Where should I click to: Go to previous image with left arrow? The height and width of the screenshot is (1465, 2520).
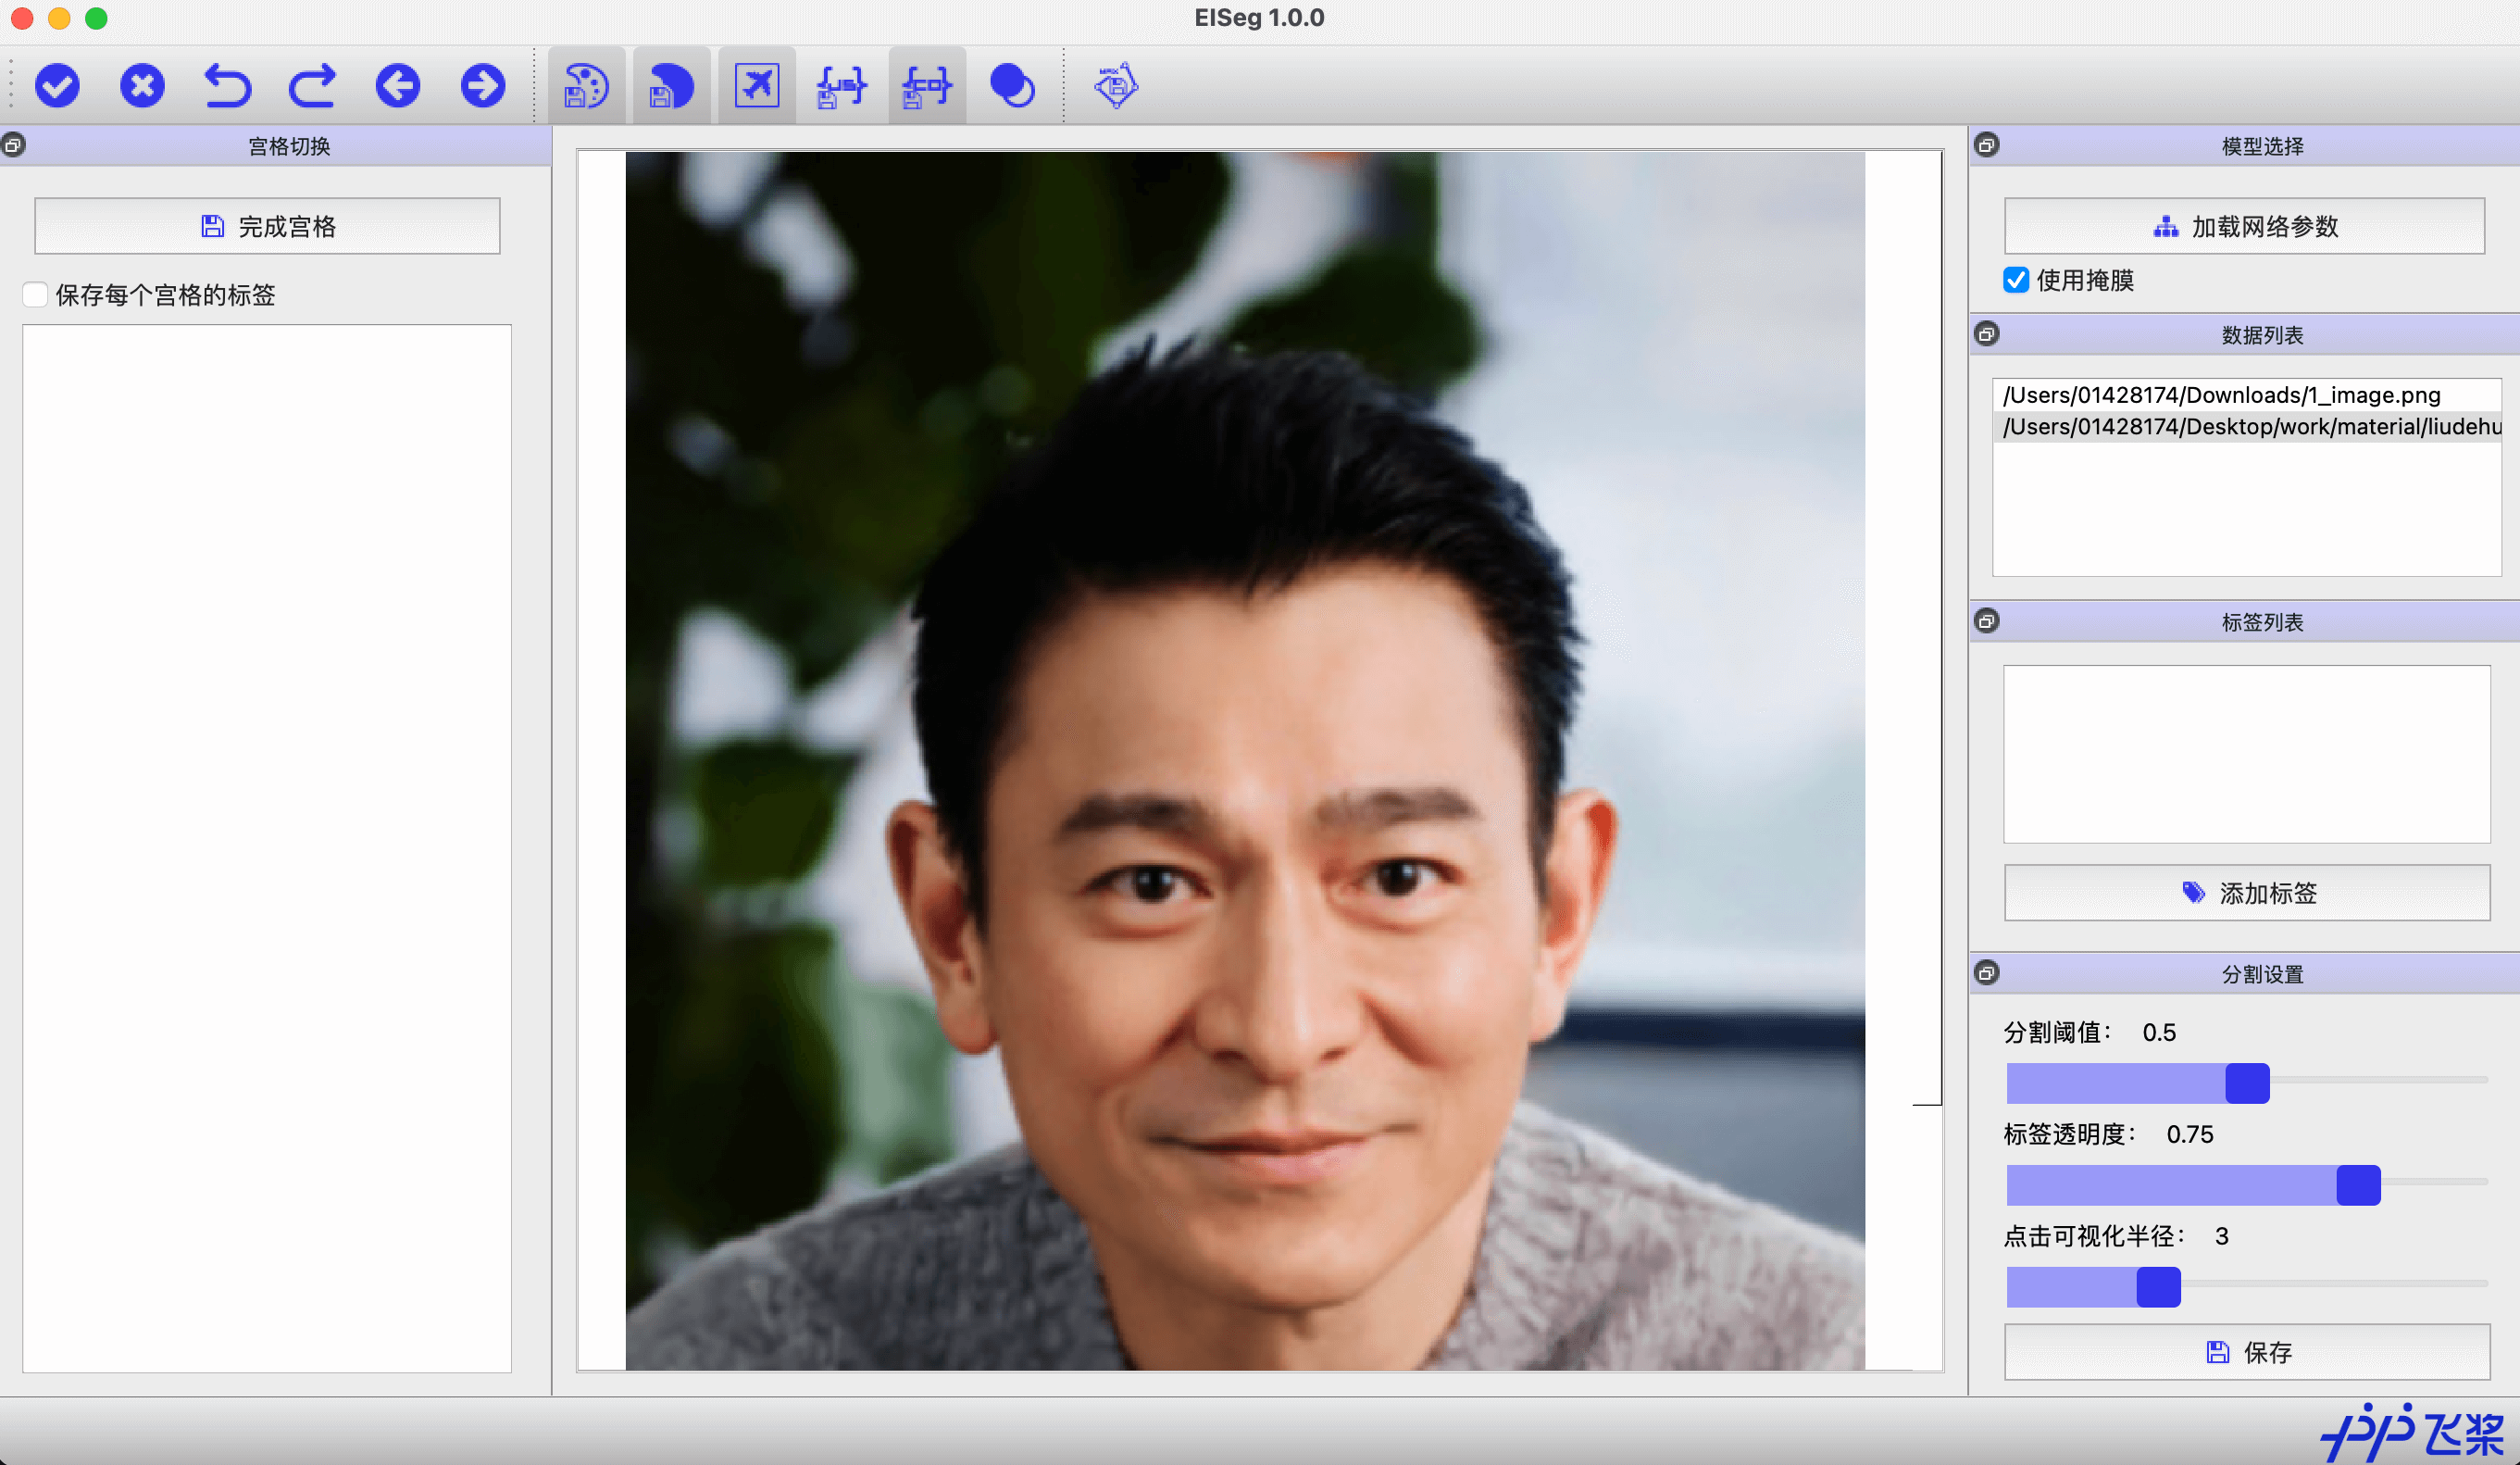[397, 86]
